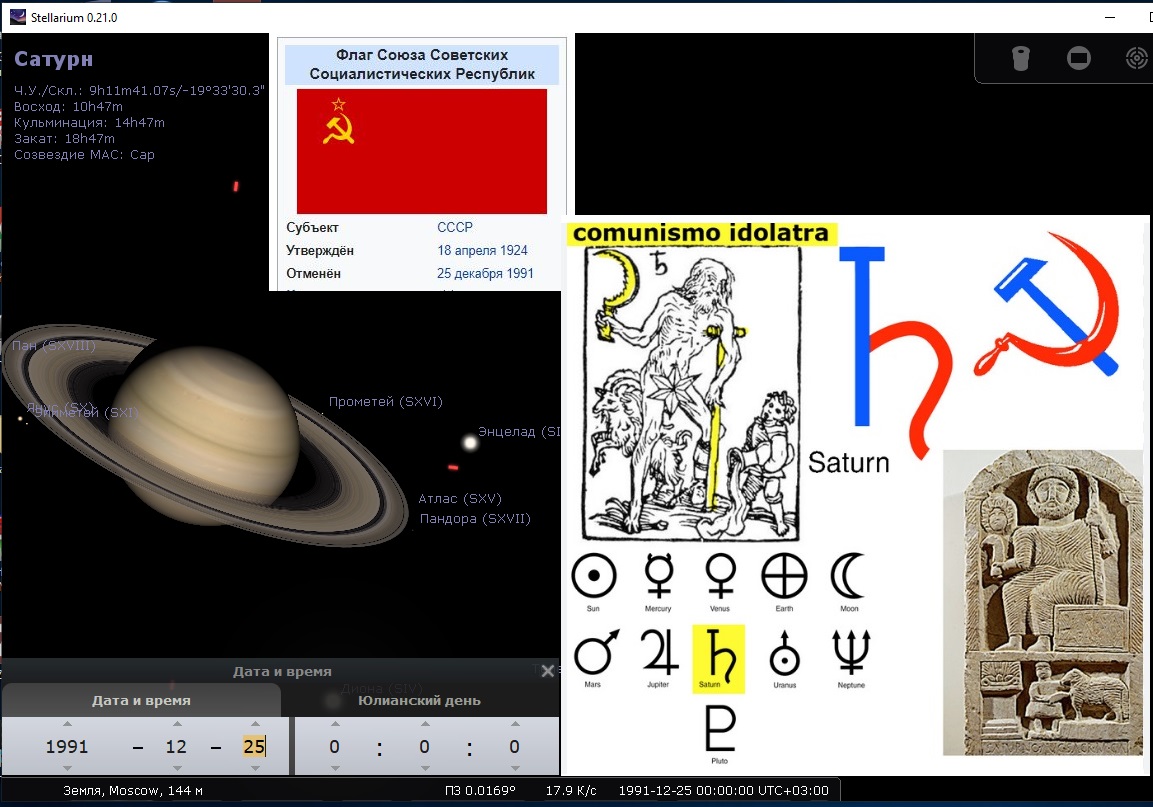Toggle the sensor frame (CCD) view icon
The image size is (1153, 807).
[x=1079, y=58]
